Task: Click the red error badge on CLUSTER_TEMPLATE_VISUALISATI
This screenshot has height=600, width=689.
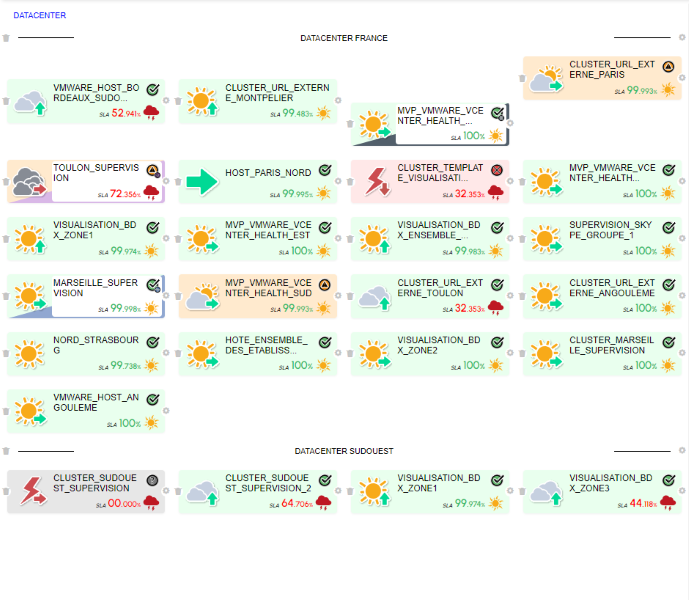Action: [x=496, y=170]
